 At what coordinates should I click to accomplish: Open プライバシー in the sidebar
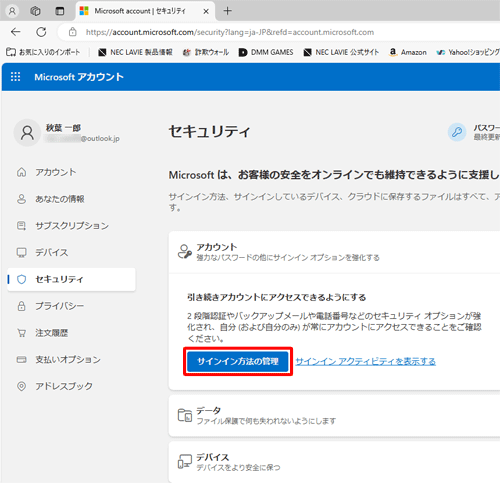point(71,306)
